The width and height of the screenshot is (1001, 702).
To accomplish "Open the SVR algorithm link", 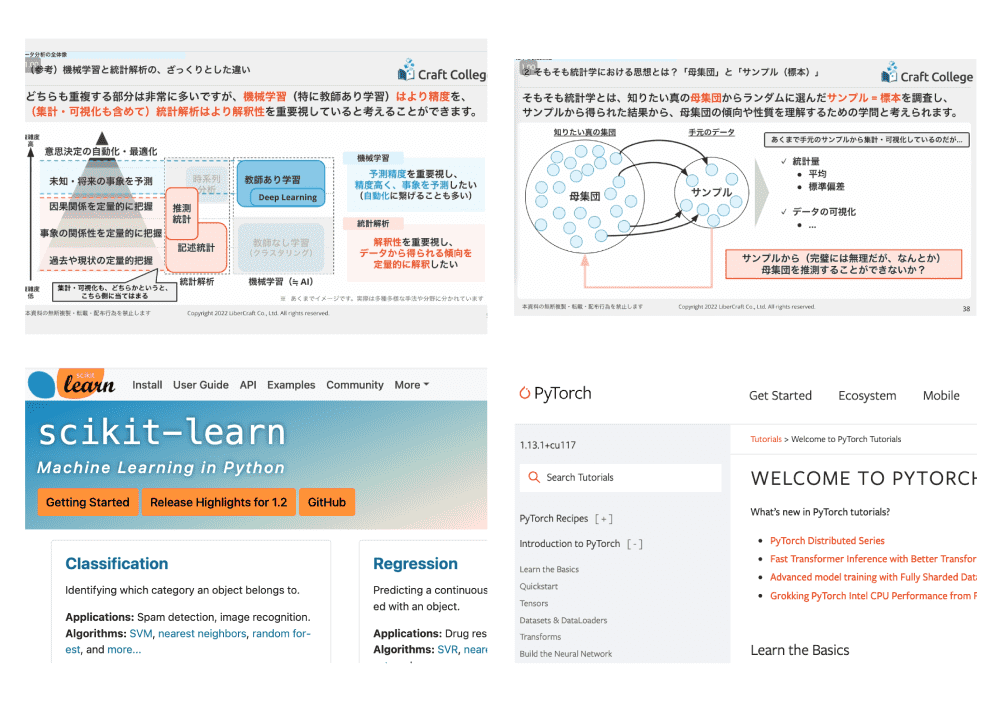I will pyautogui.click(x=448, y=650).
